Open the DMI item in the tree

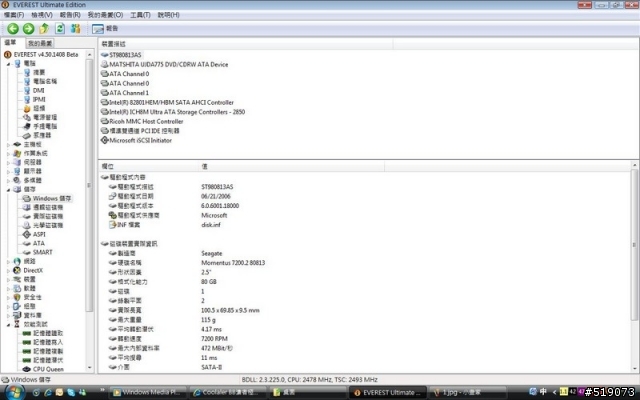pos(38,90)
